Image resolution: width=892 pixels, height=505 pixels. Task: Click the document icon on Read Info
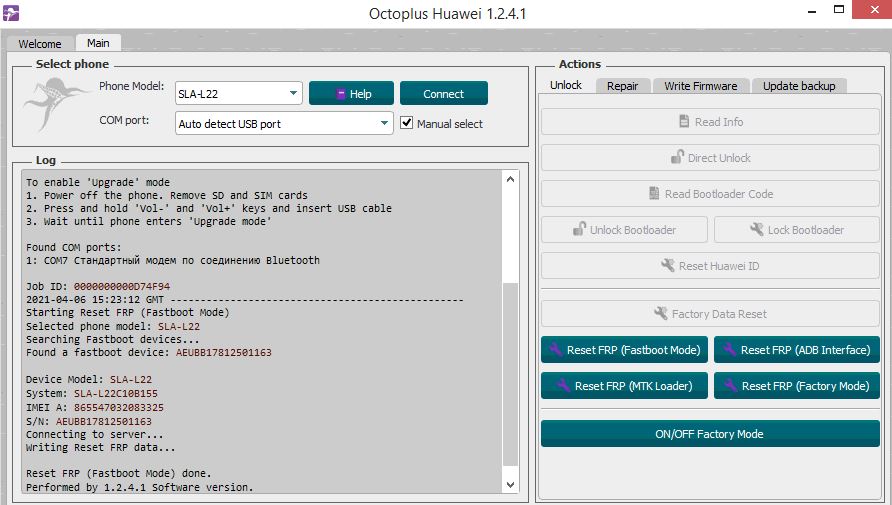coord(684,121)
